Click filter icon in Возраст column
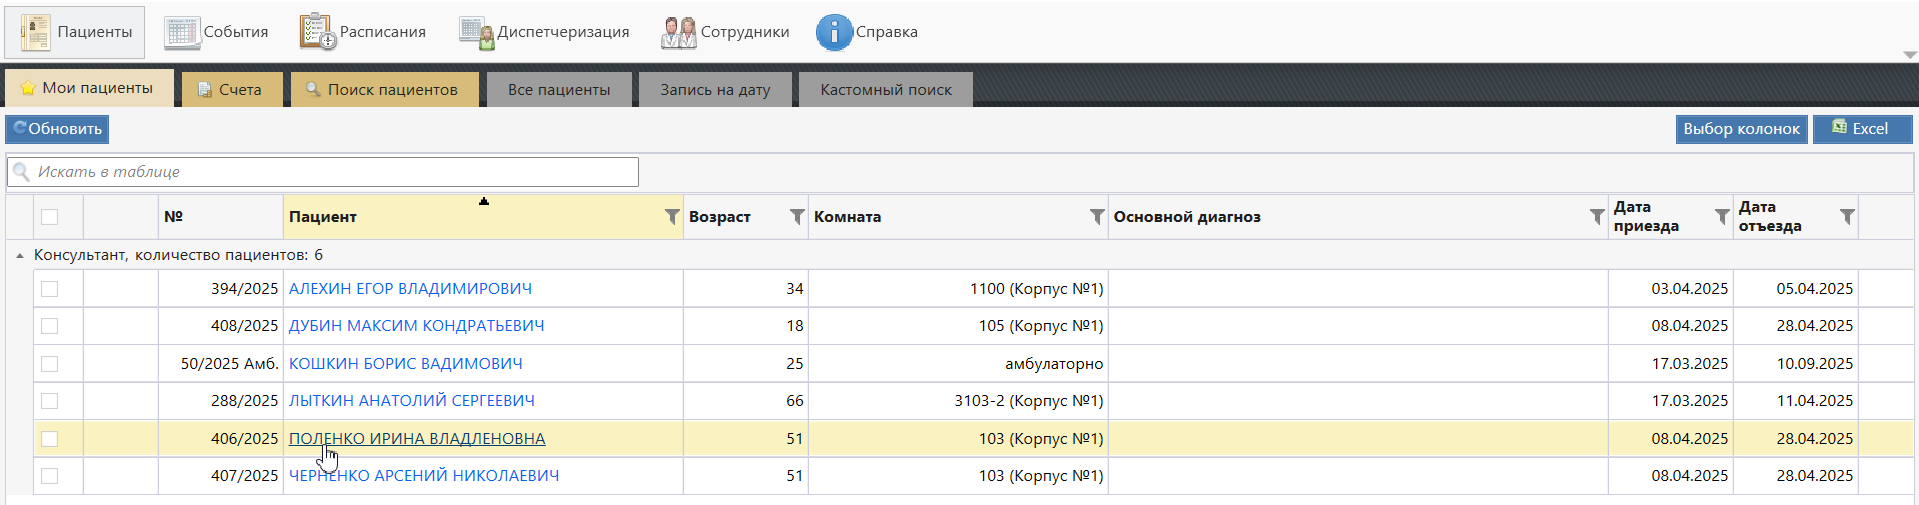 (x=797, y=217)
